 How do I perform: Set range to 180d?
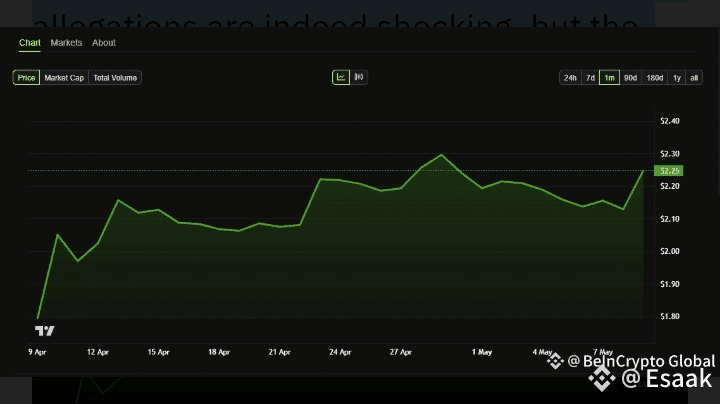coord(654,78)
